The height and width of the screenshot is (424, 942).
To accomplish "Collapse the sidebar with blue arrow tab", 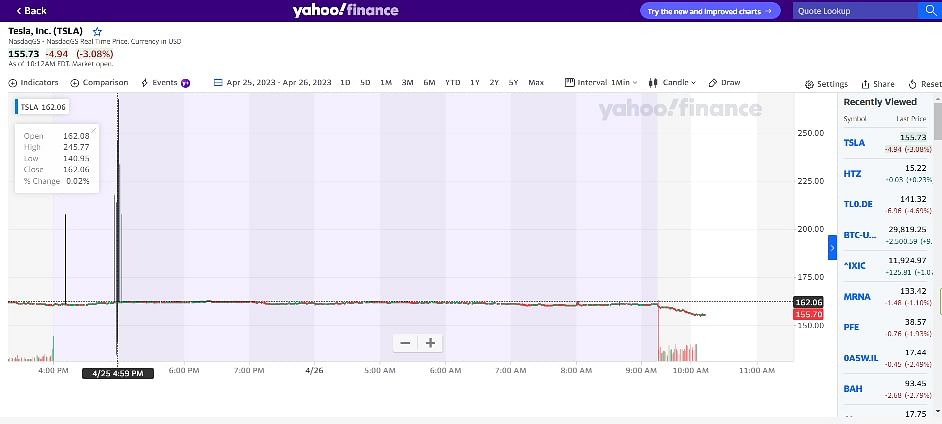I will click(x=832, y=247).
